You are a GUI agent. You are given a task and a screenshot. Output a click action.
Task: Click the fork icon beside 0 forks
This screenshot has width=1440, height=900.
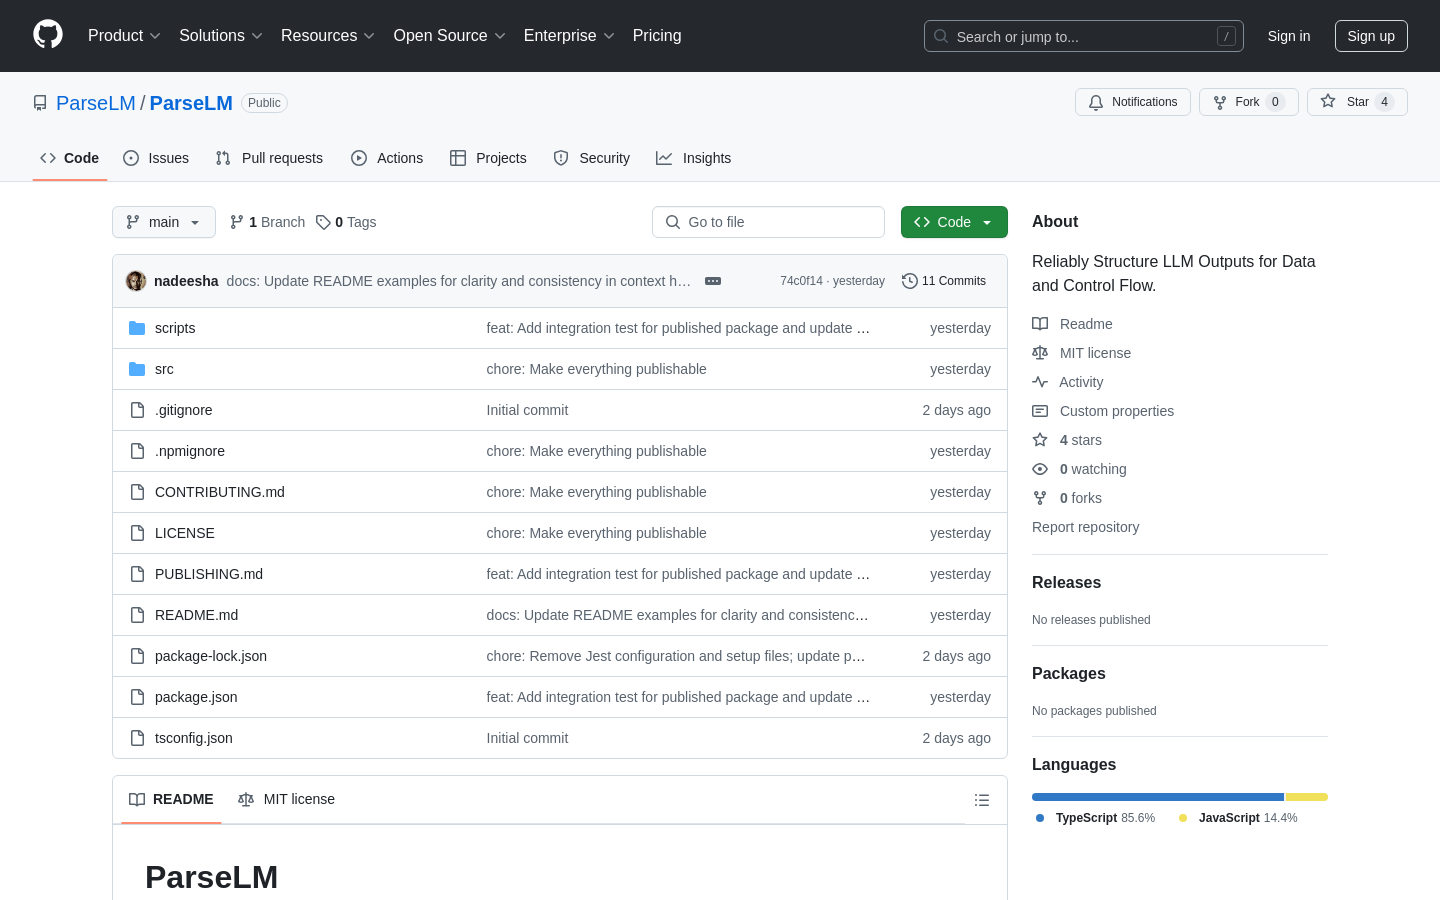[1040, 498]
